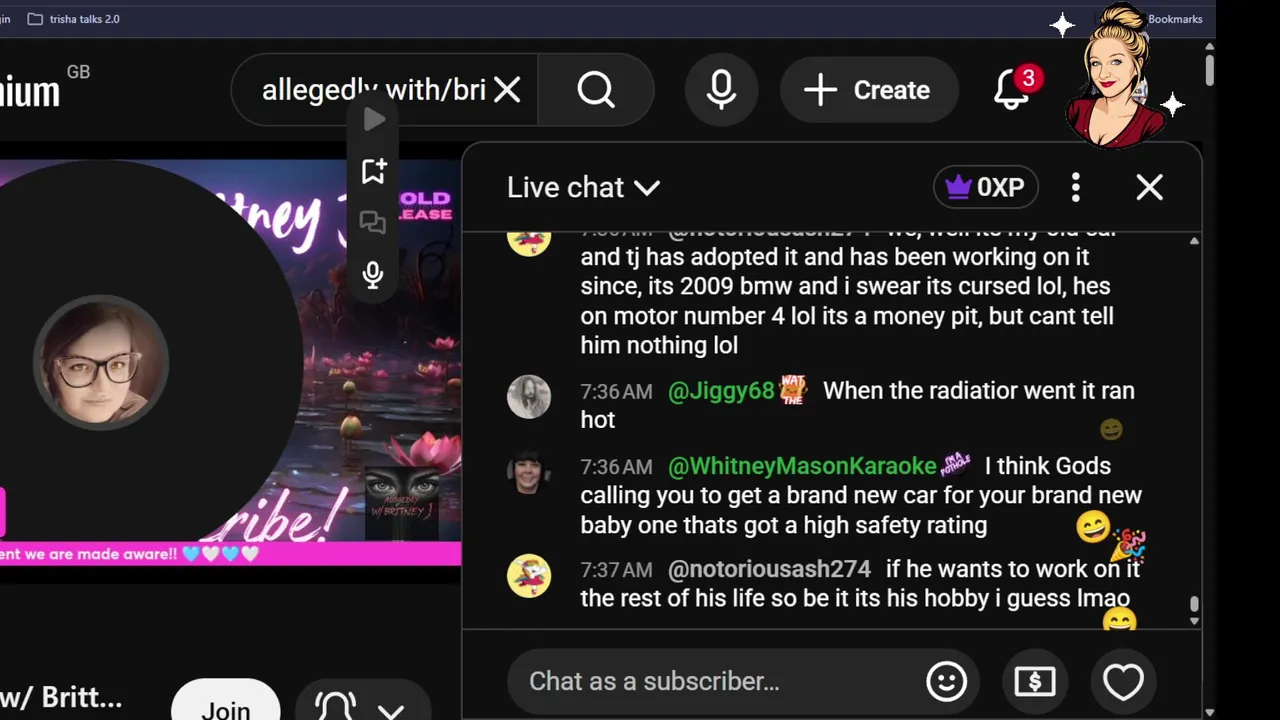Open live chat options three-dot menu
The image size is (1280, 720).
[1076, 187]
